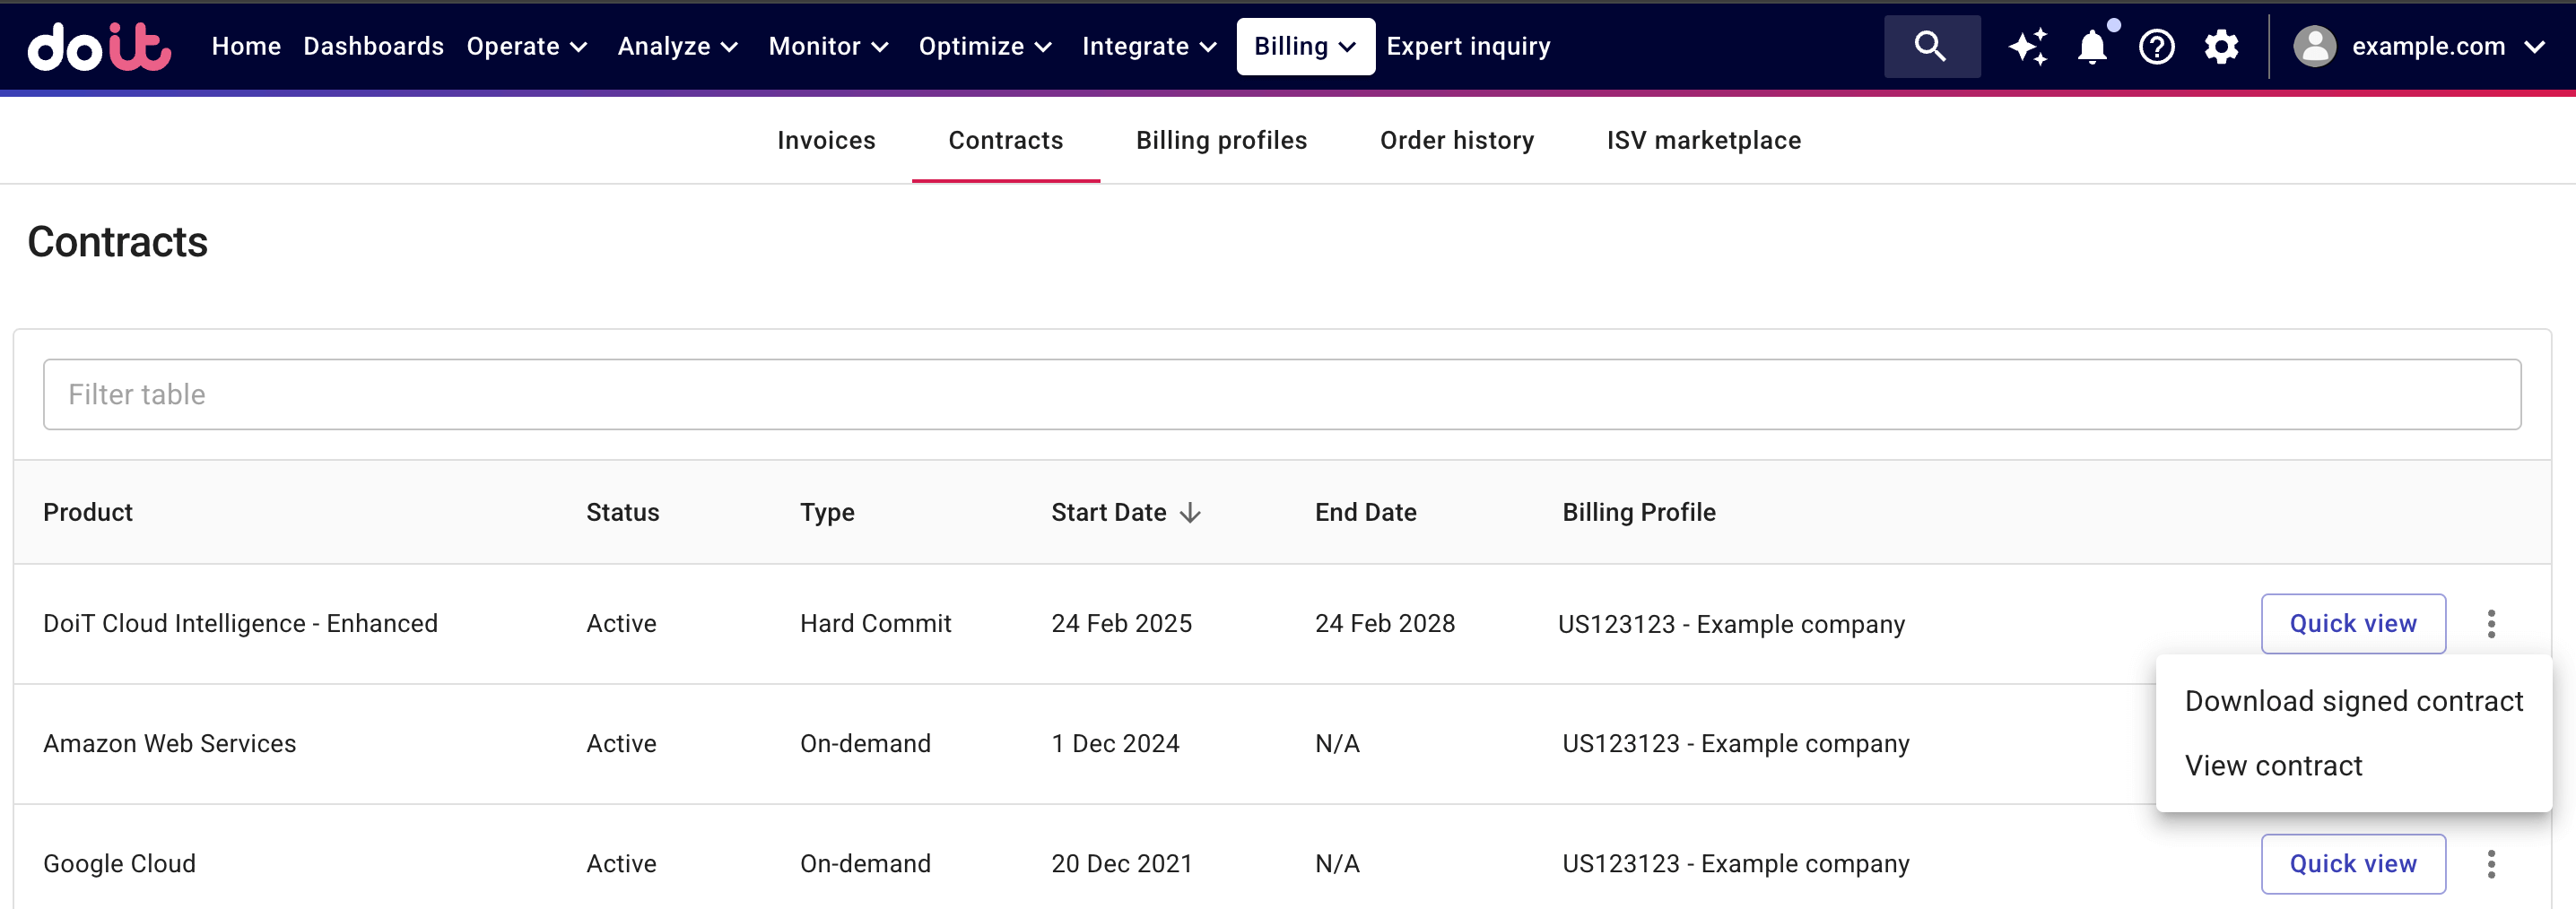Expand the Monitor menu

click(829, 46)
